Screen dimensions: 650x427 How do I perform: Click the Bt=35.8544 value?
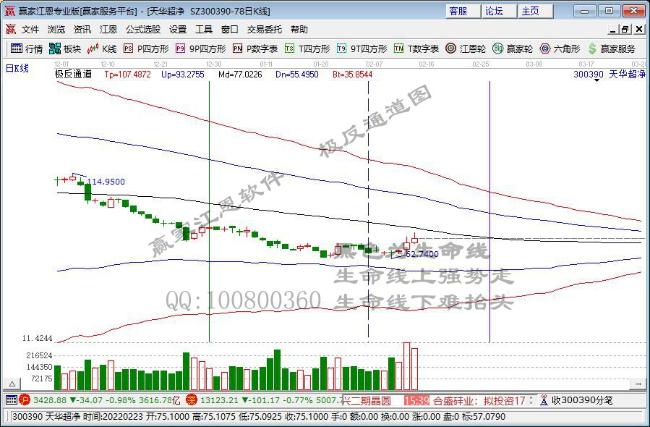click(x=352, y=75)
